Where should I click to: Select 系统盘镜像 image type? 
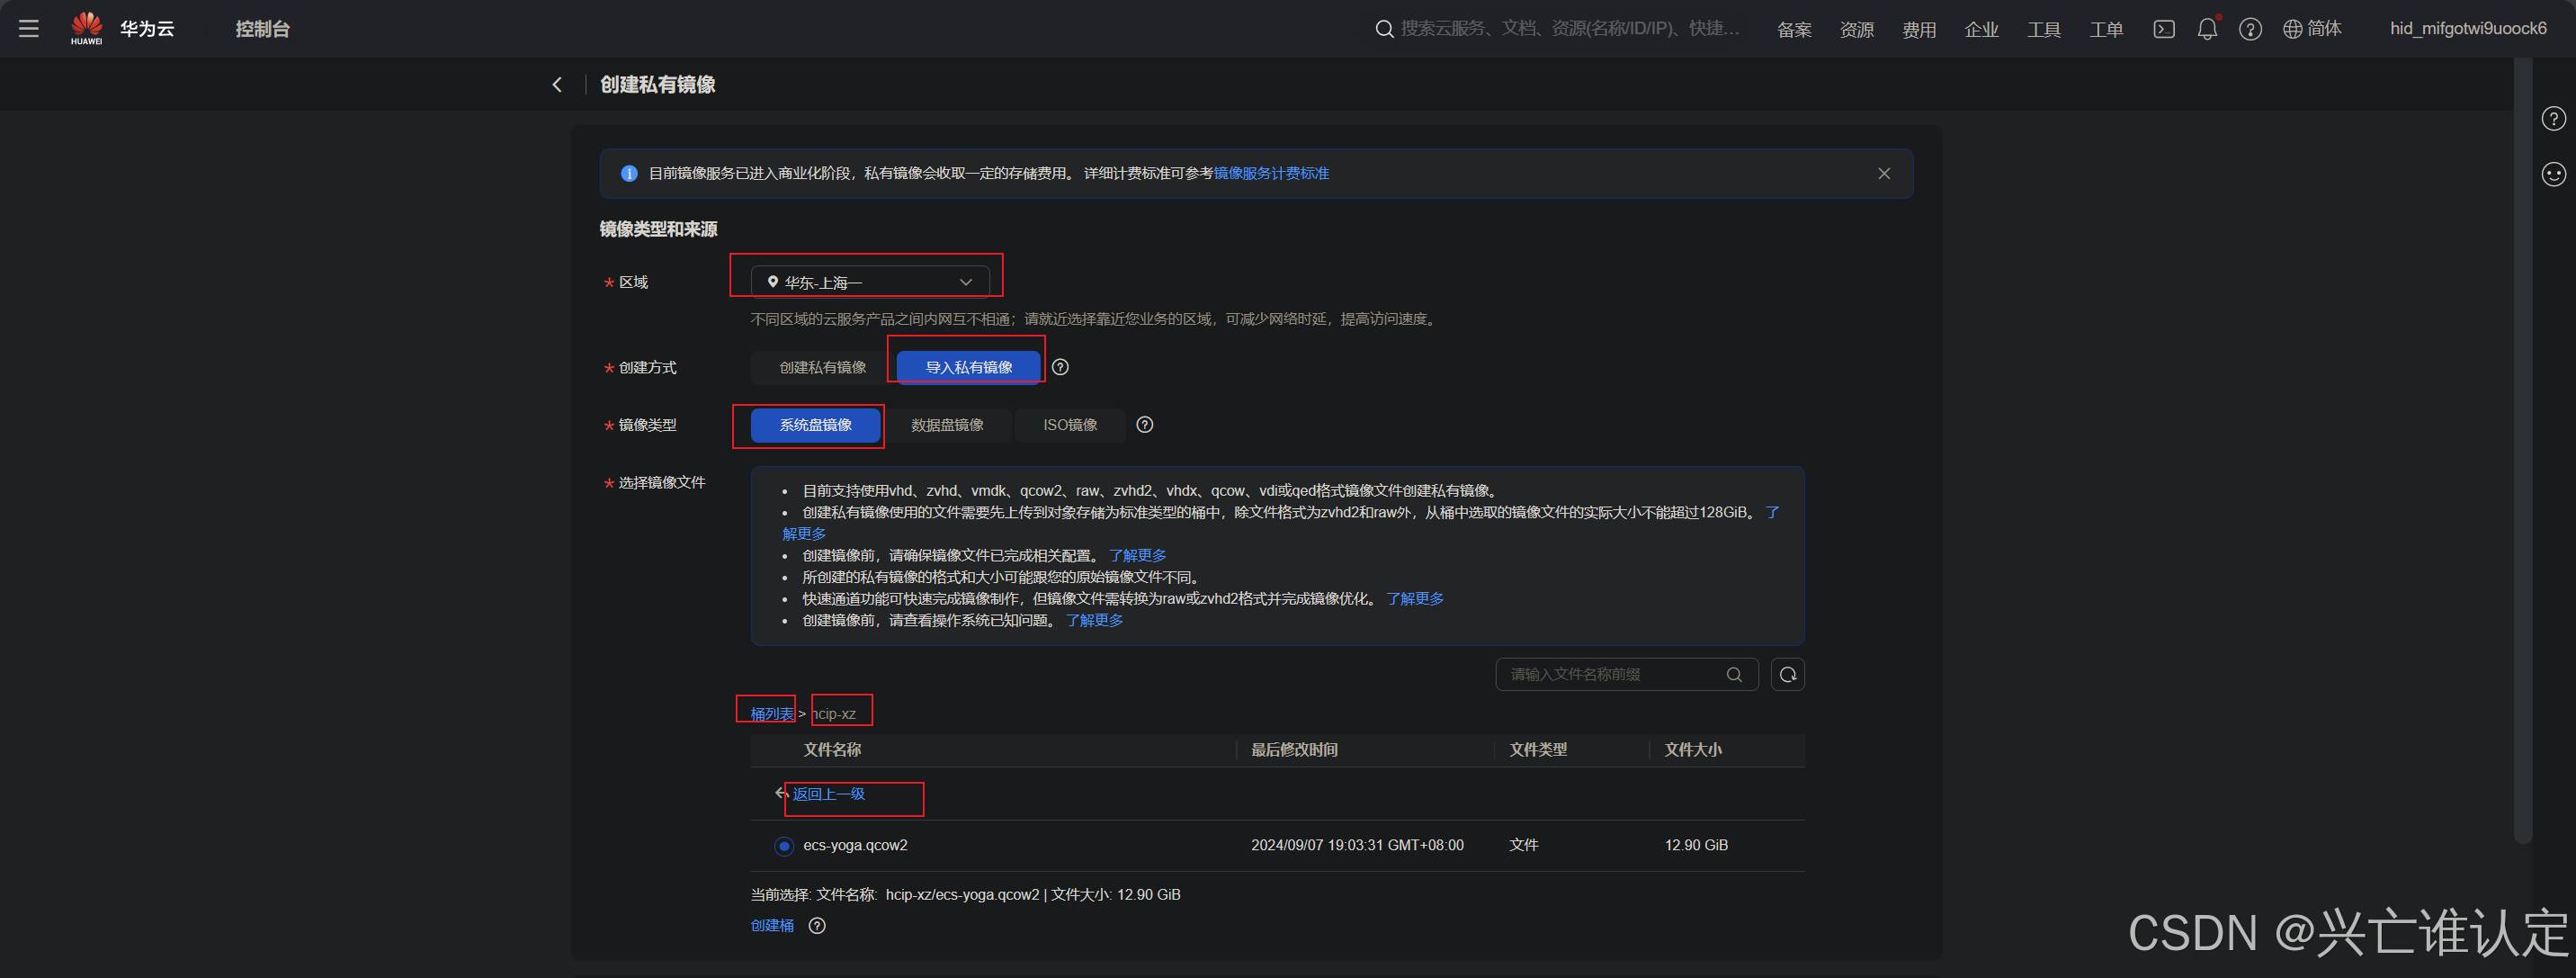click(816, 425)
